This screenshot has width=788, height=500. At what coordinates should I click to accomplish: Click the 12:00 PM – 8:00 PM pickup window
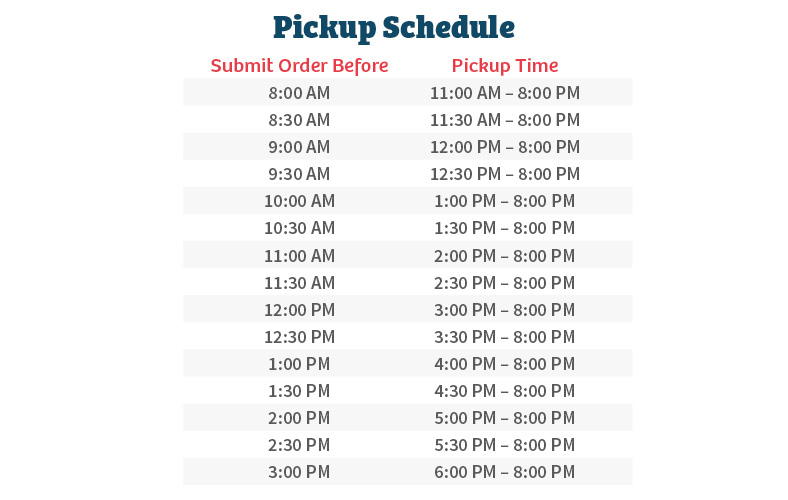(505, 147)
